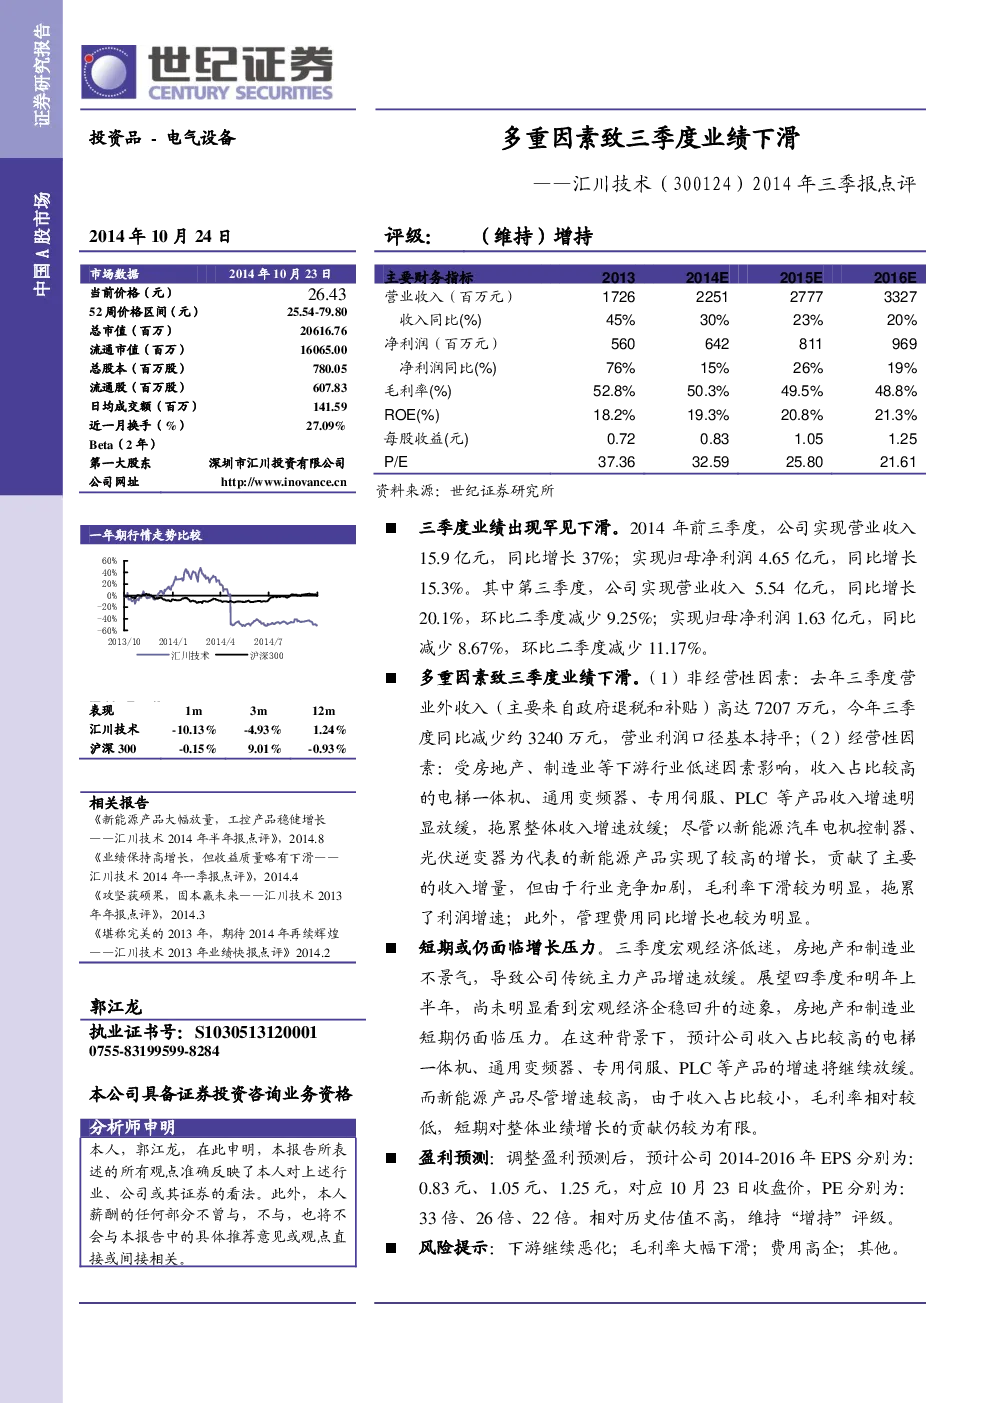Select the current price value 26.43

(x=327, y=294)
